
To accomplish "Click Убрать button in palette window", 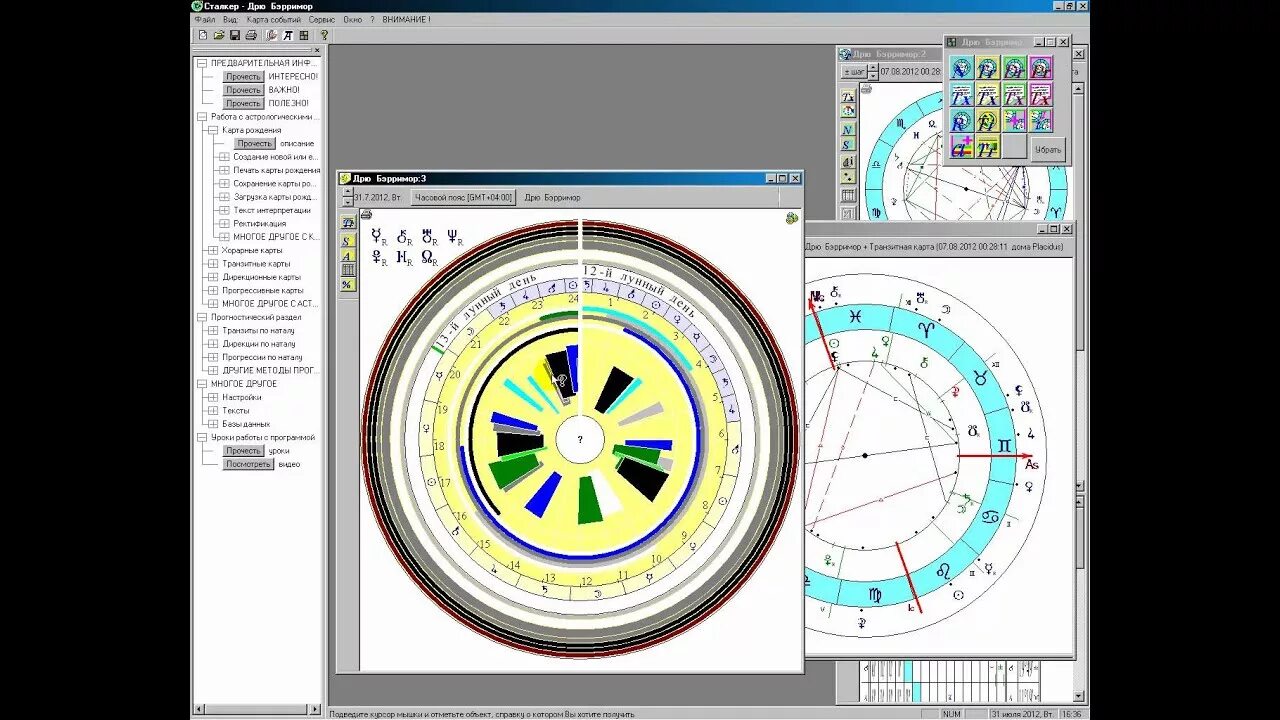I will (1047, 149).
